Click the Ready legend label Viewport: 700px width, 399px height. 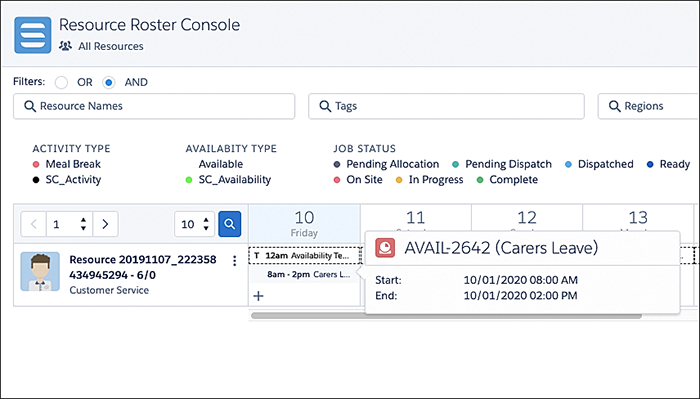click(675, 164)
